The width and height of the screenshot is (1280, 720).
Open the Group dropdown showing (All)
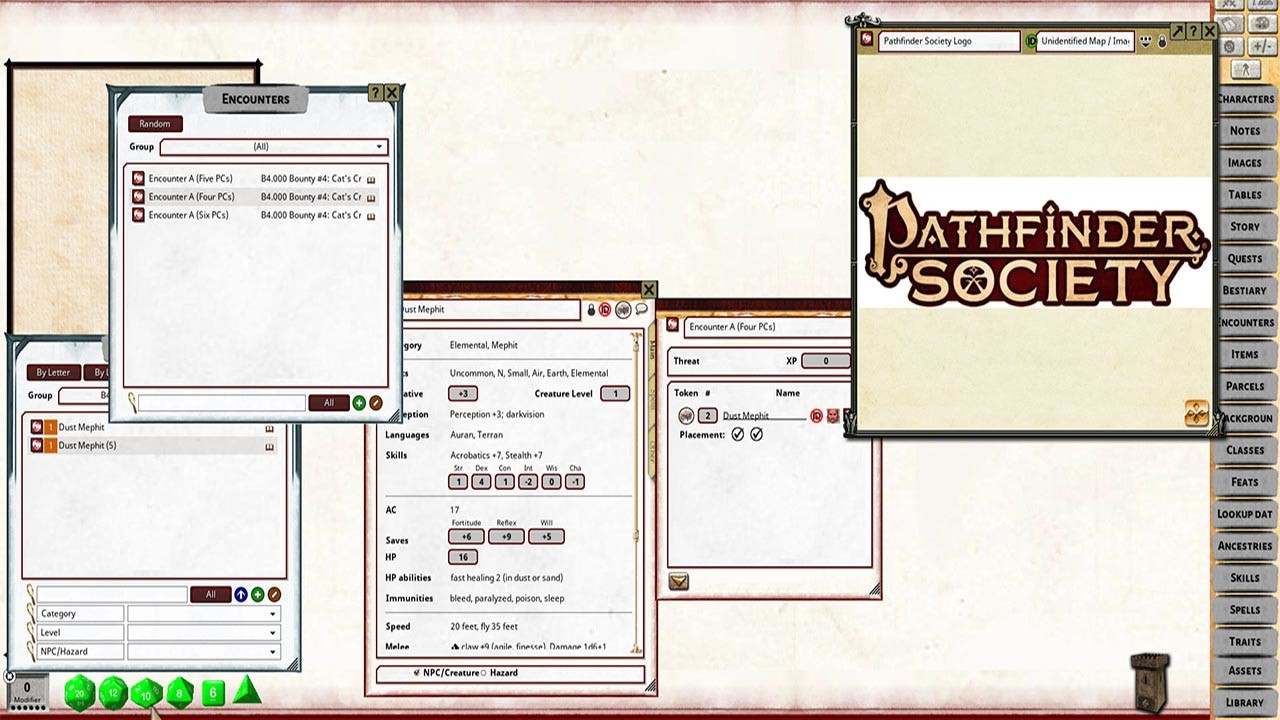pyautogui.click(x=272, y=147)
